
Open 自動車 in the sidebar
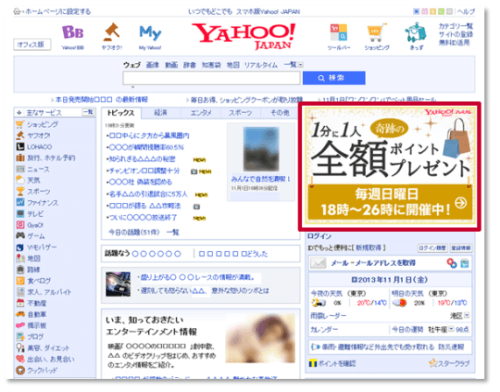click(37, 314)
